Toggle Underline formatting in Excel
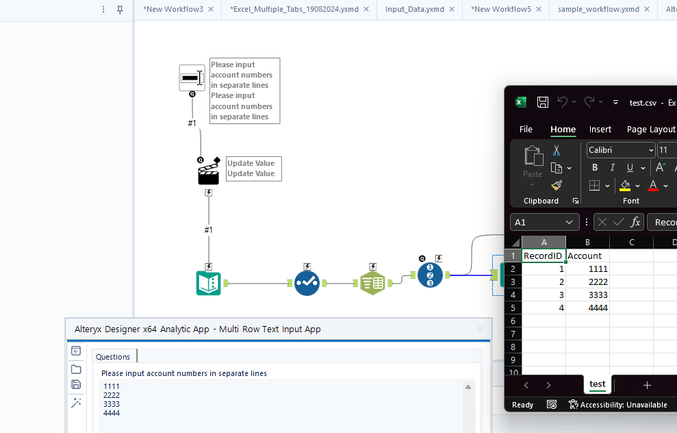The width and height of the screenshot is (677, 433). coord(630,168)
